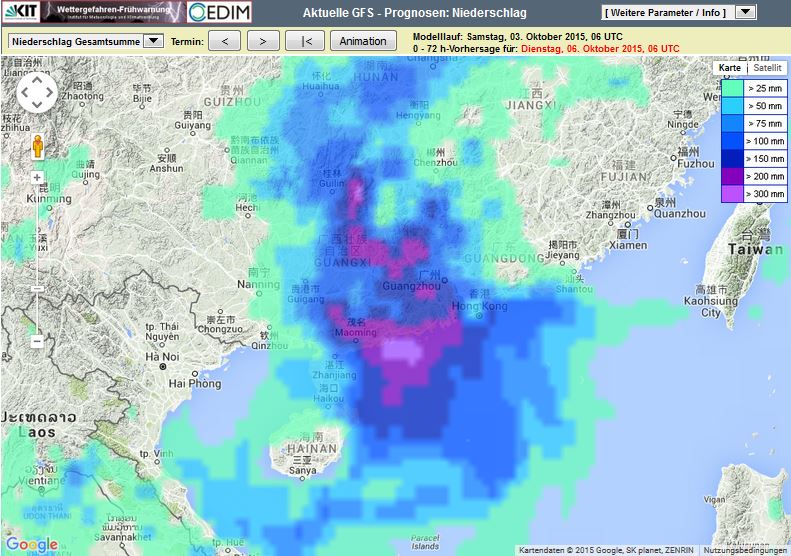Click the > 300 mm legend color
The image size is (791, 556).
pos(731,194)
